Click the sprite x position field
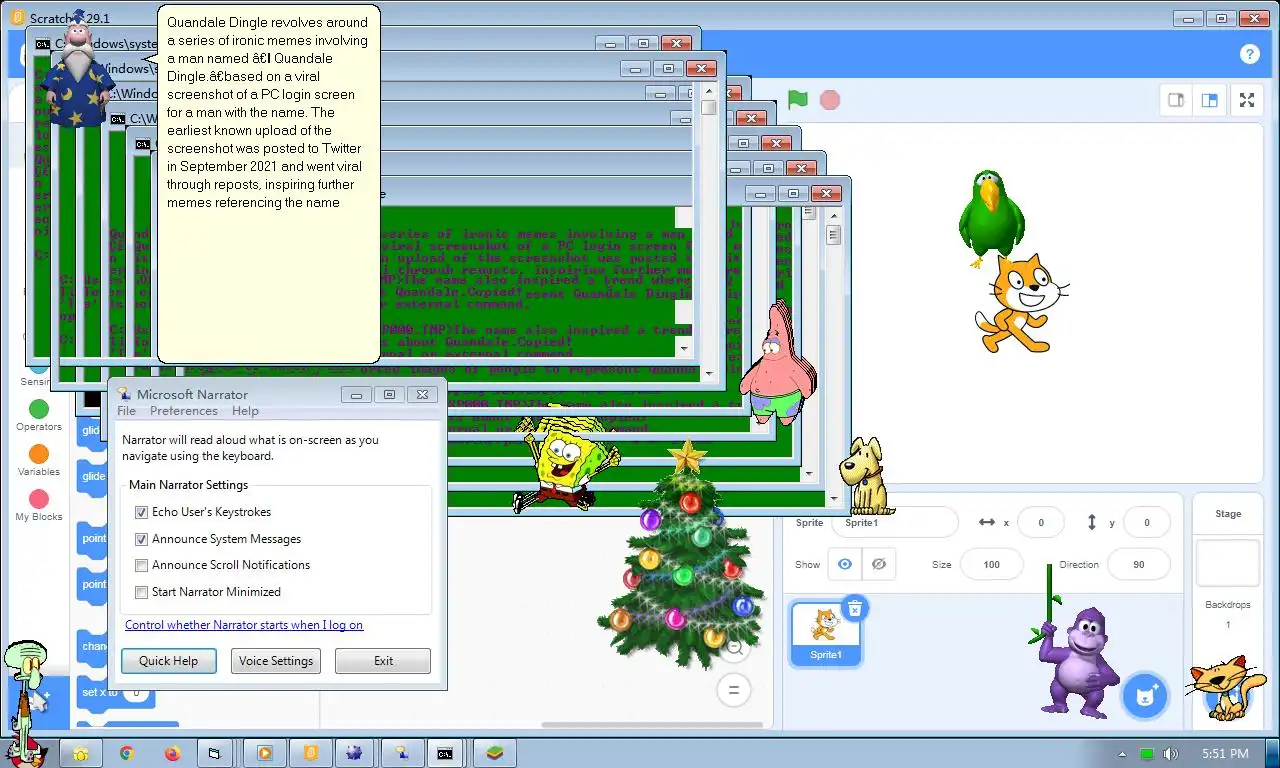This screenshot has height=768, width=1280. pyautogui.click(x=1041, y=522)
